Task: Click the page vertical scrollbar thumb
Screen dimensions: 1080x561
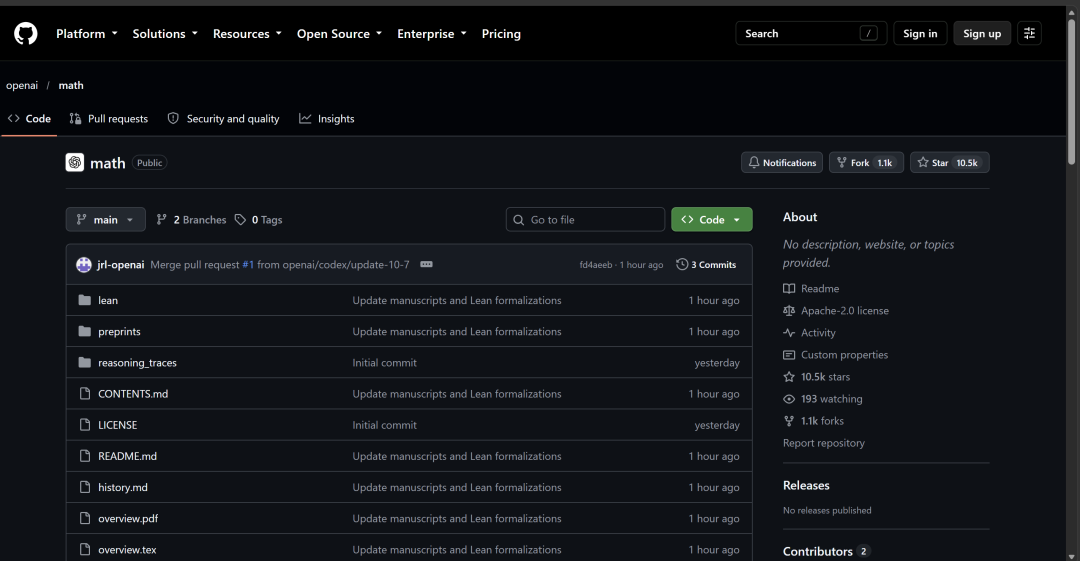Action: pyautogui.click(x=1071, y=90)
